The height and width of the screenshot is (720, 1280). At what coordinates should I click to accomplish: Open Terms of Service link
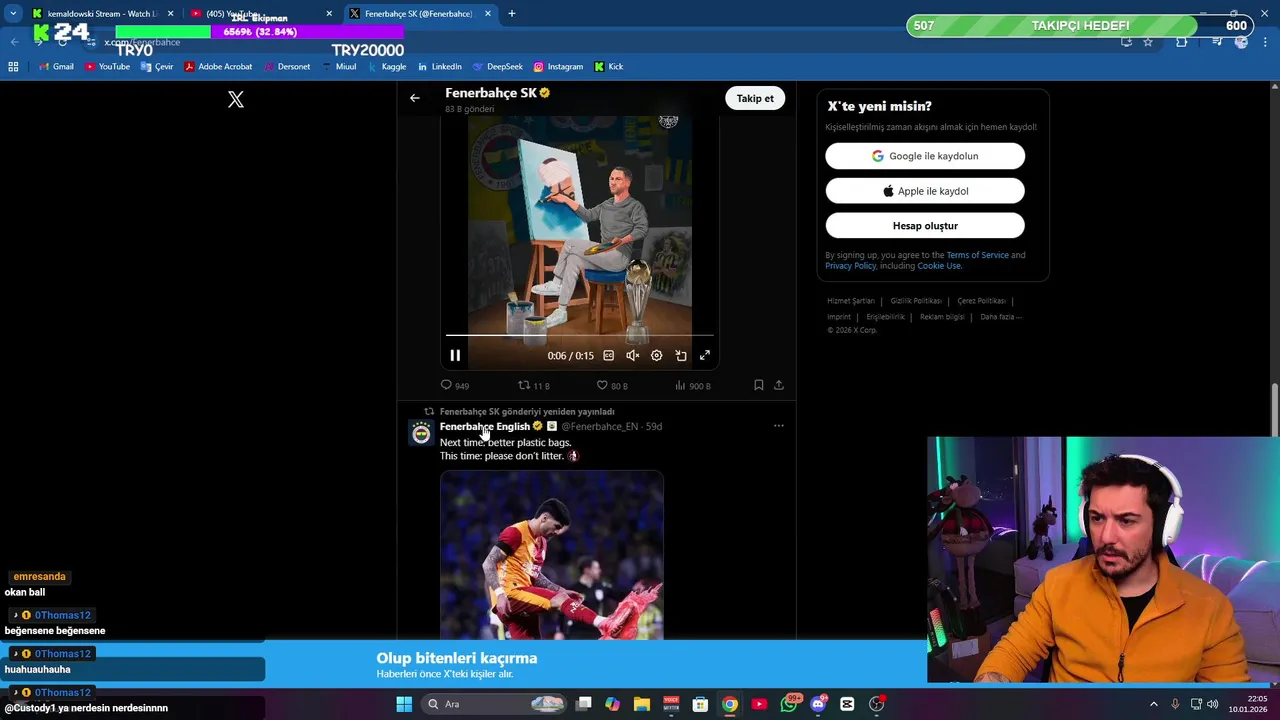(977, 255)
